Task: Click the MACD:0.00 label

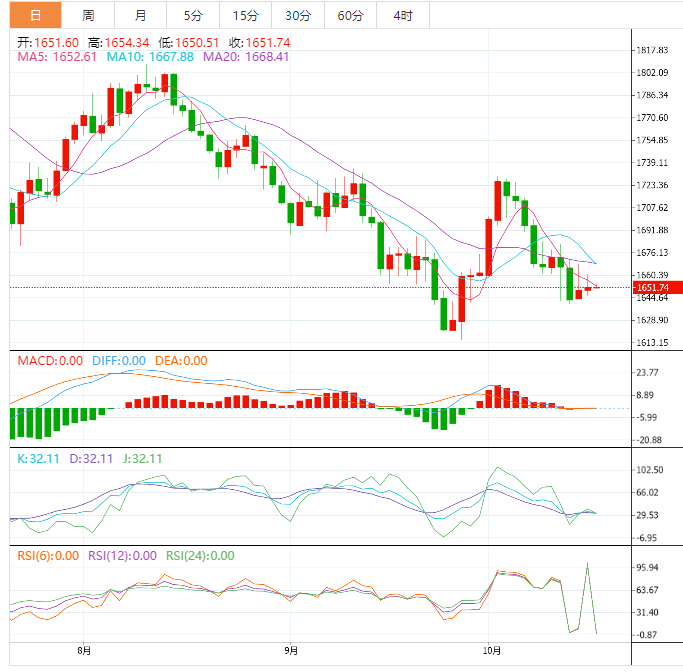Action: [50, 361]
